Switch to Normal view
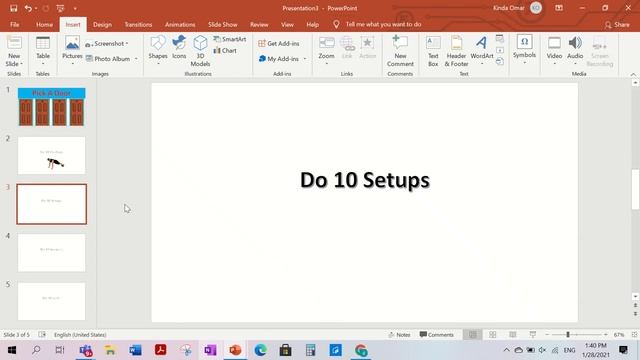640x360 pixels. [473, 335]
